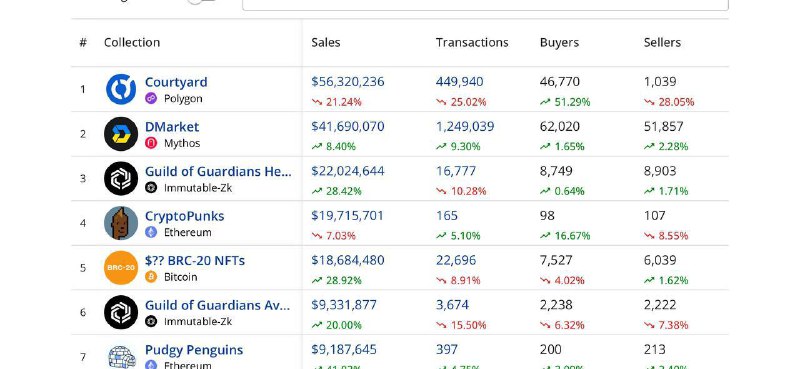Click the orange BRC-20 logo icon

coord(121,267)
